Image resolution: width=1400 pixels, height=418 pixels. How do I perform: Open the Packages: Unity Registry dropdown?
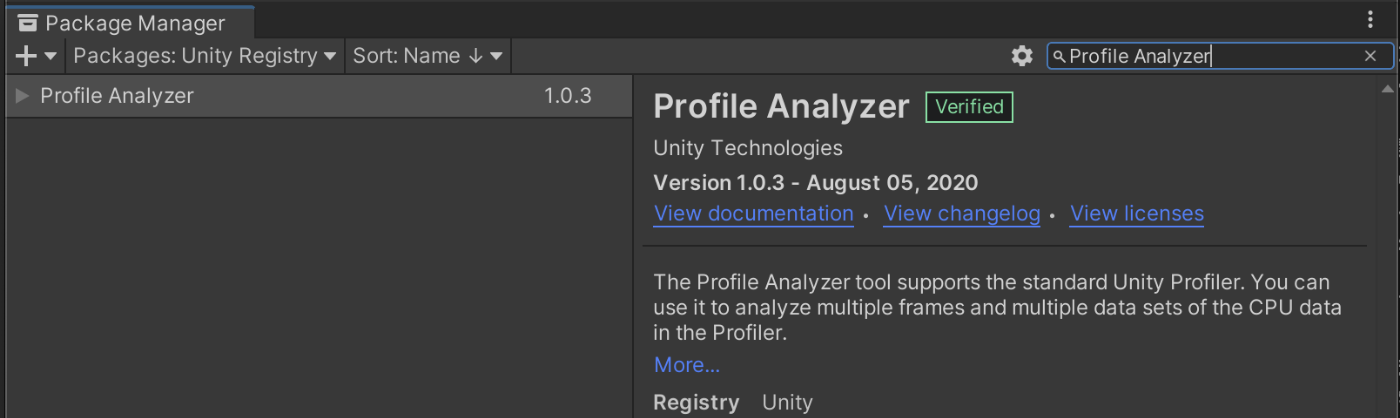tap(205, 56)
